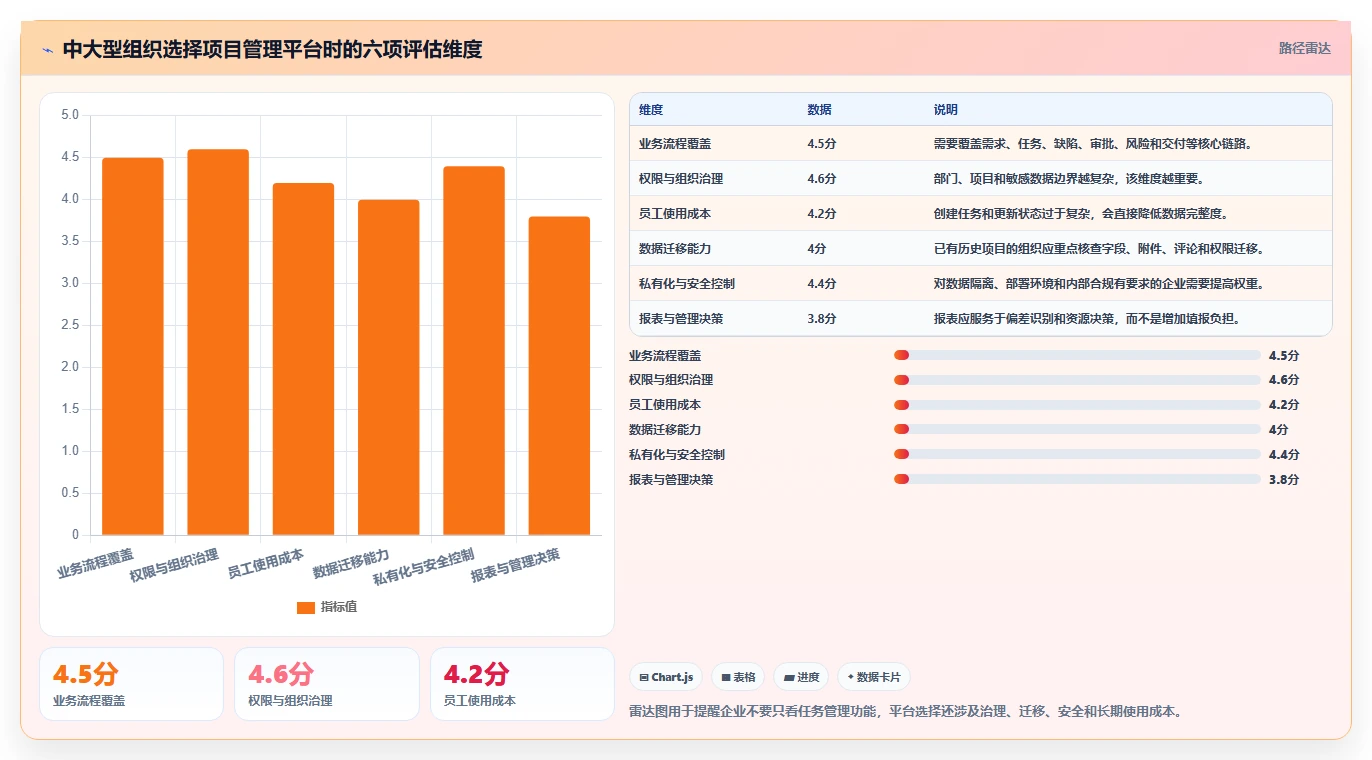Click the icon inside the 表格 chip
The image size is (1372, 760).
(x=726, y=677)
